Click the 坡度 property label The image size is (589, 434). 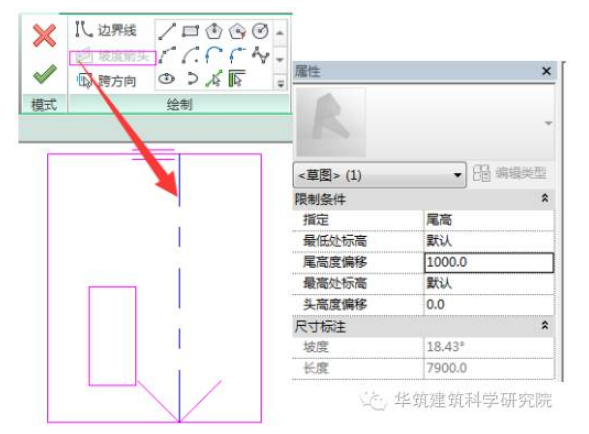pos(316,347)
